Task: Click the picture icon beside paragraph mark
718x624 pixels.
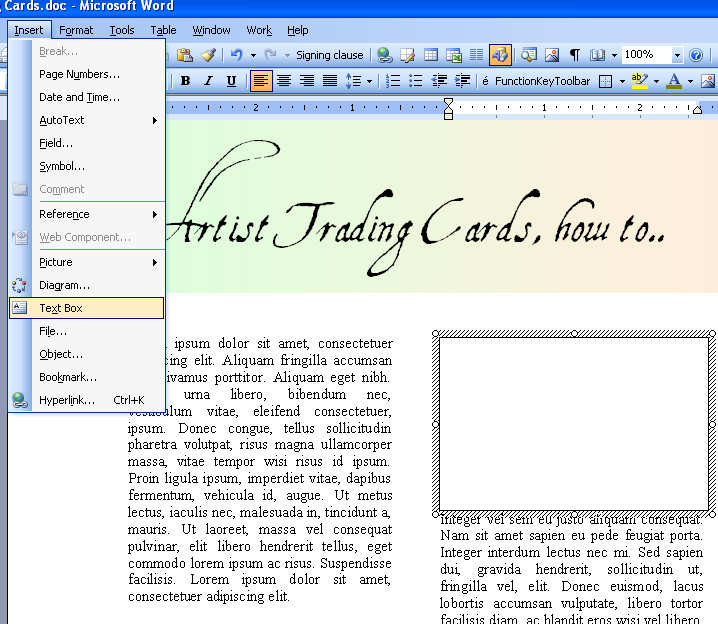Action: 552,55
